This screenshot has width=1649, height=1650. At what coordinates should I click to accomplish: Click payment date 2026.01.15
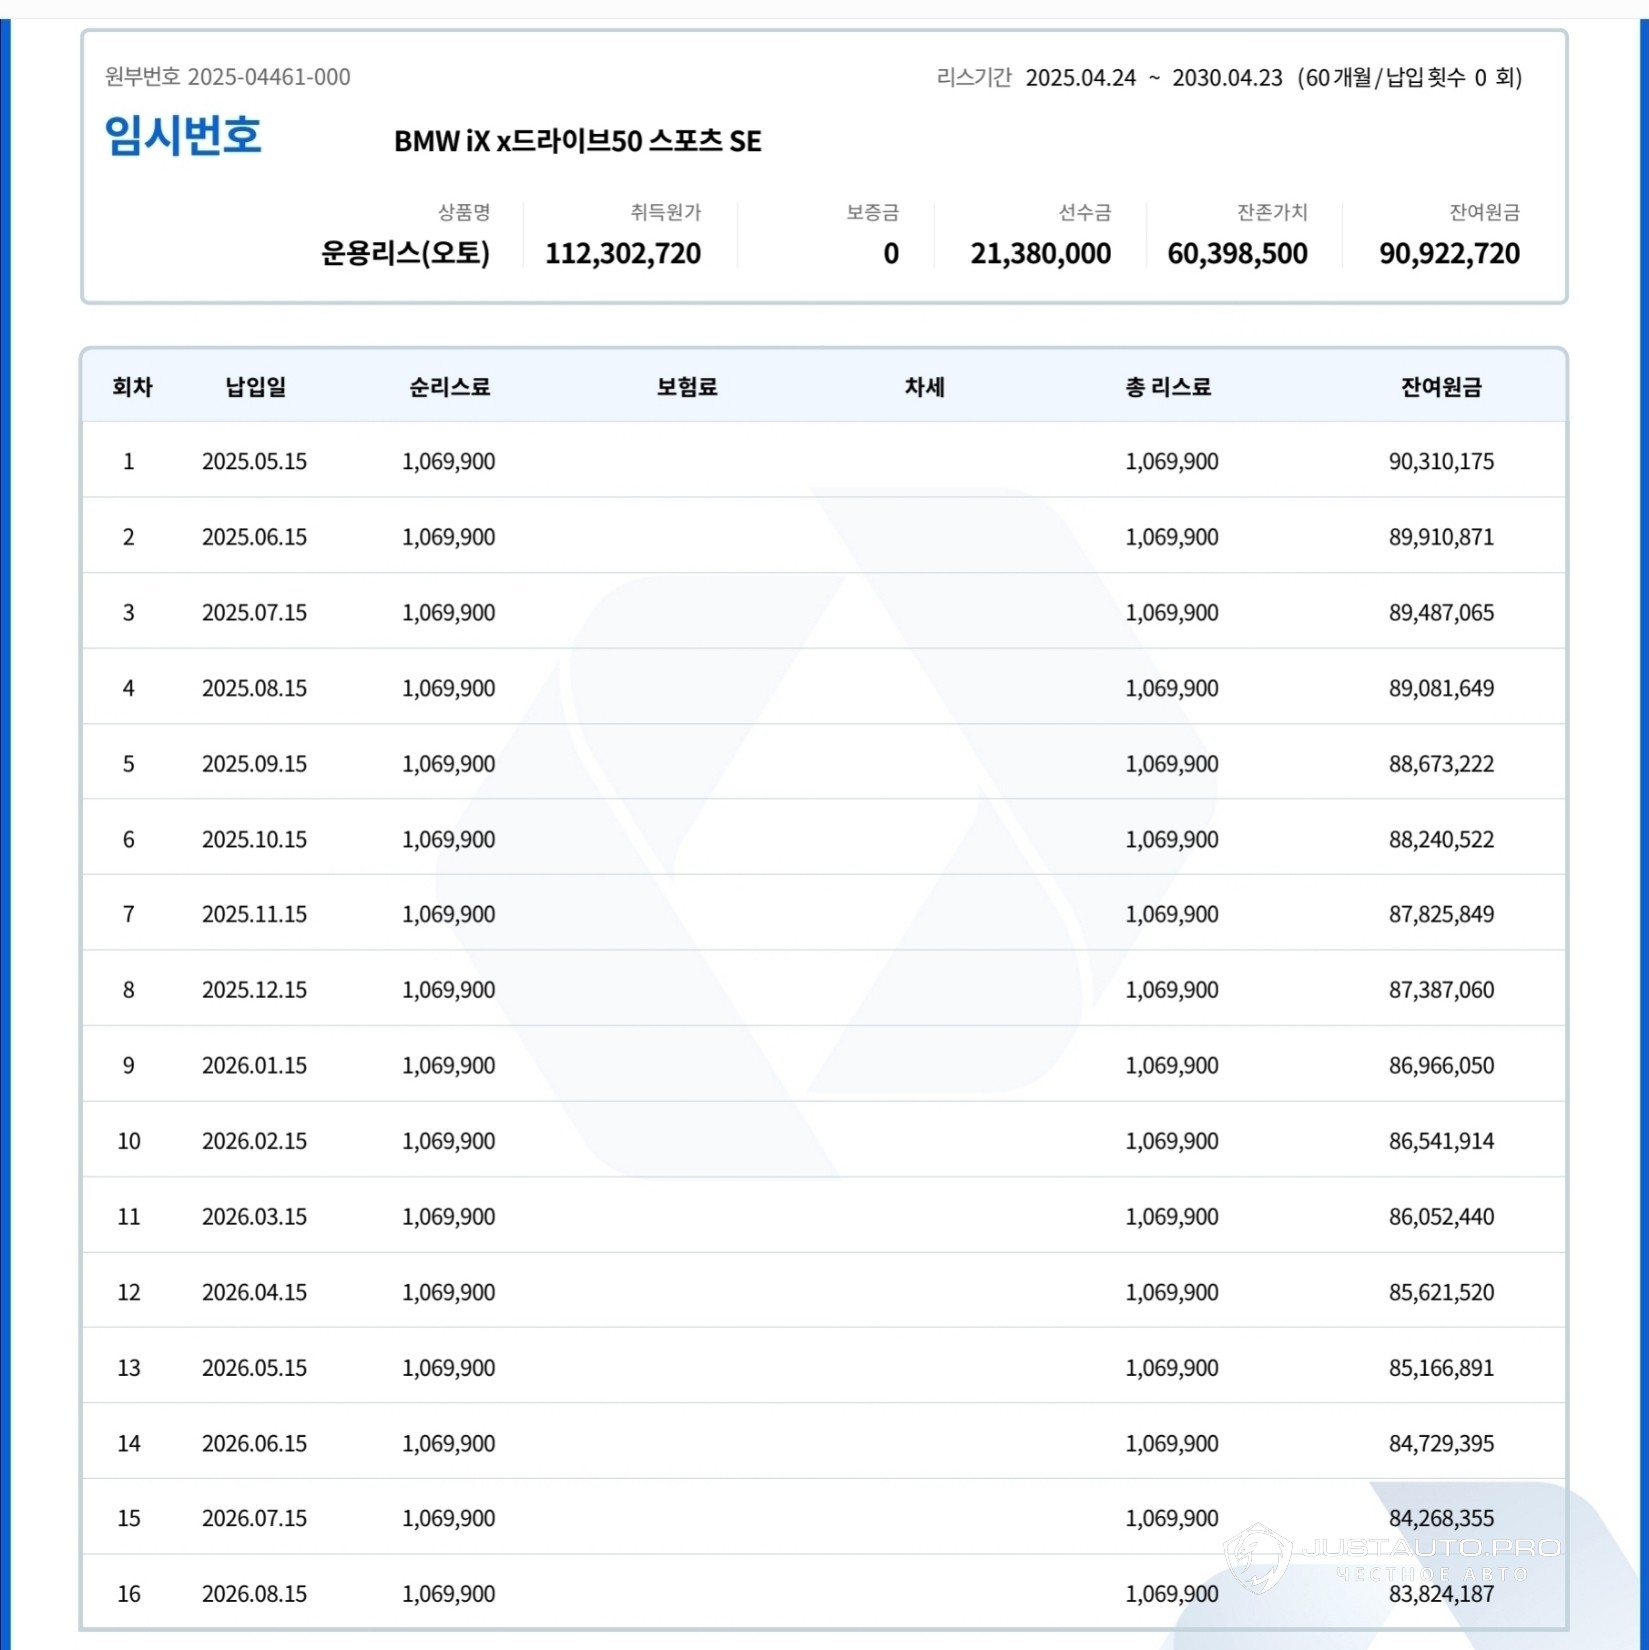coord(255,1065)
